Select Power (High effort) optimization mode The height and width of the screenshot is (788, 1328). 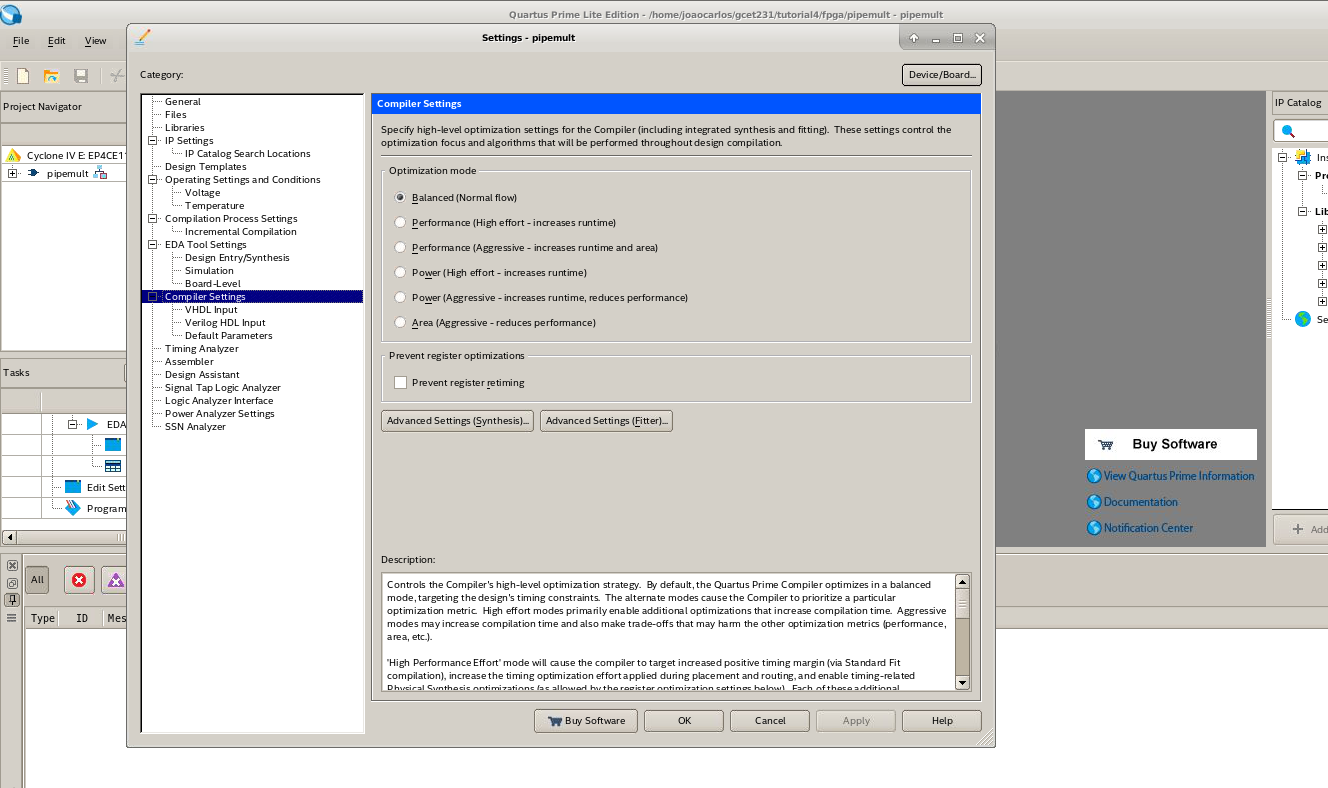pyautogui.click(x=401, y=273)
